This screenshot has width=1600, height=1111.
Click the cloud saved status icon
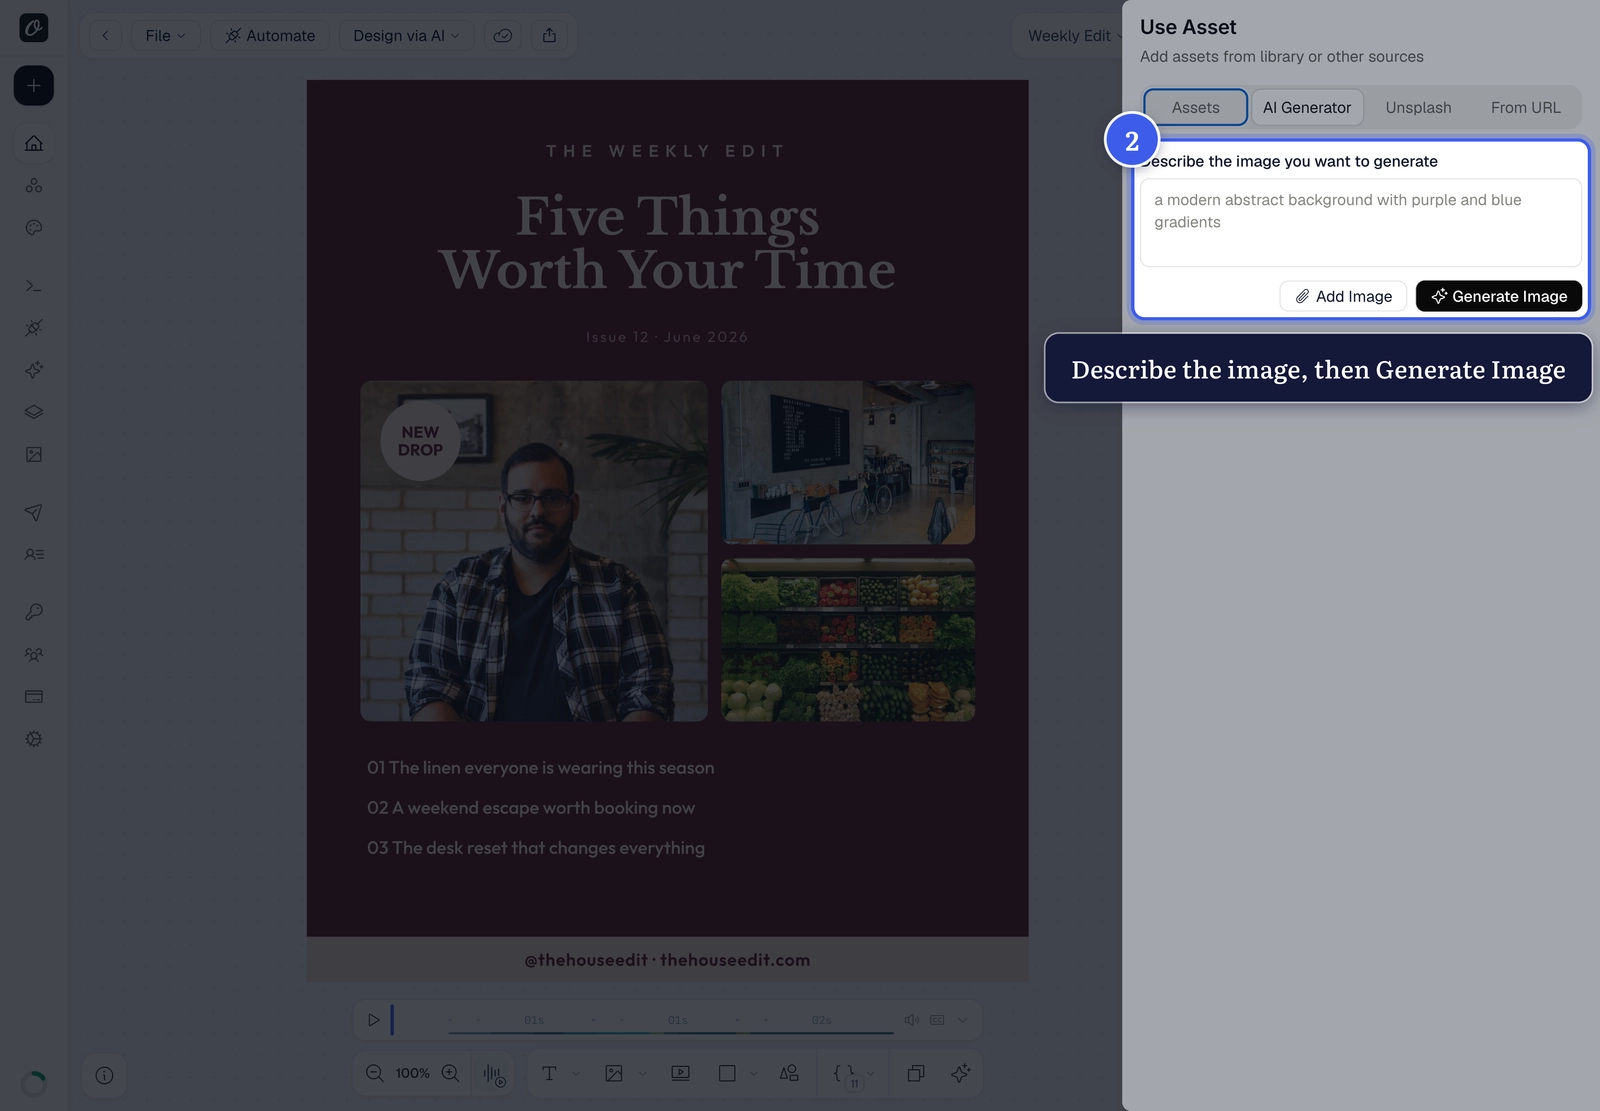coord(503,35)
